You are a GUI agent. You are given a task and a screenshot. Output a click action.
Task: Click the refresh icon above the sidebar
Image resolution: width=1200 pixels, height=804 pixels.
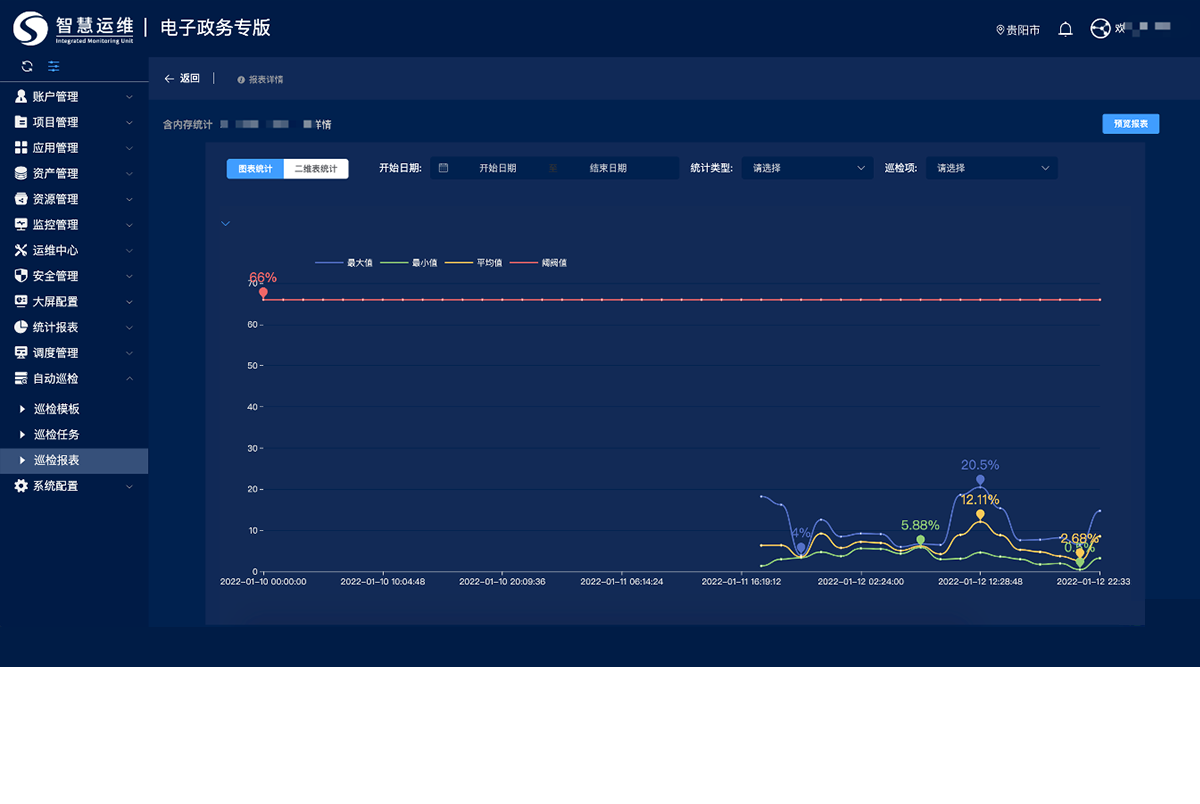(27, 66)
